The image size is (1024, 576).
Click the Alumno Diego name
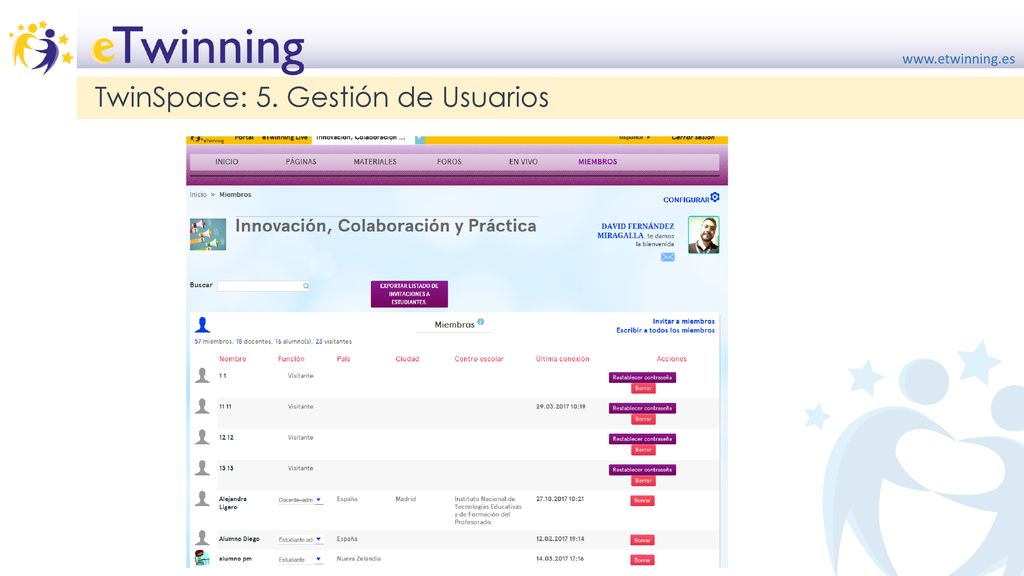239,539
